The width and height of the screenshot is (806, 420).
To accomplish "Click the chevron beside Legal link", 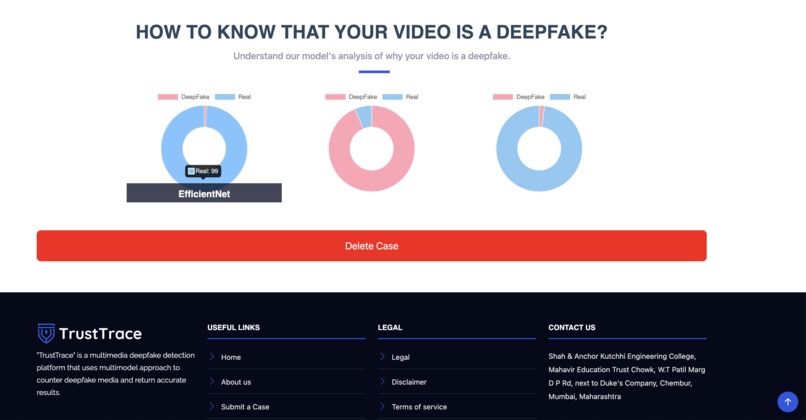I will click(382, 357).
